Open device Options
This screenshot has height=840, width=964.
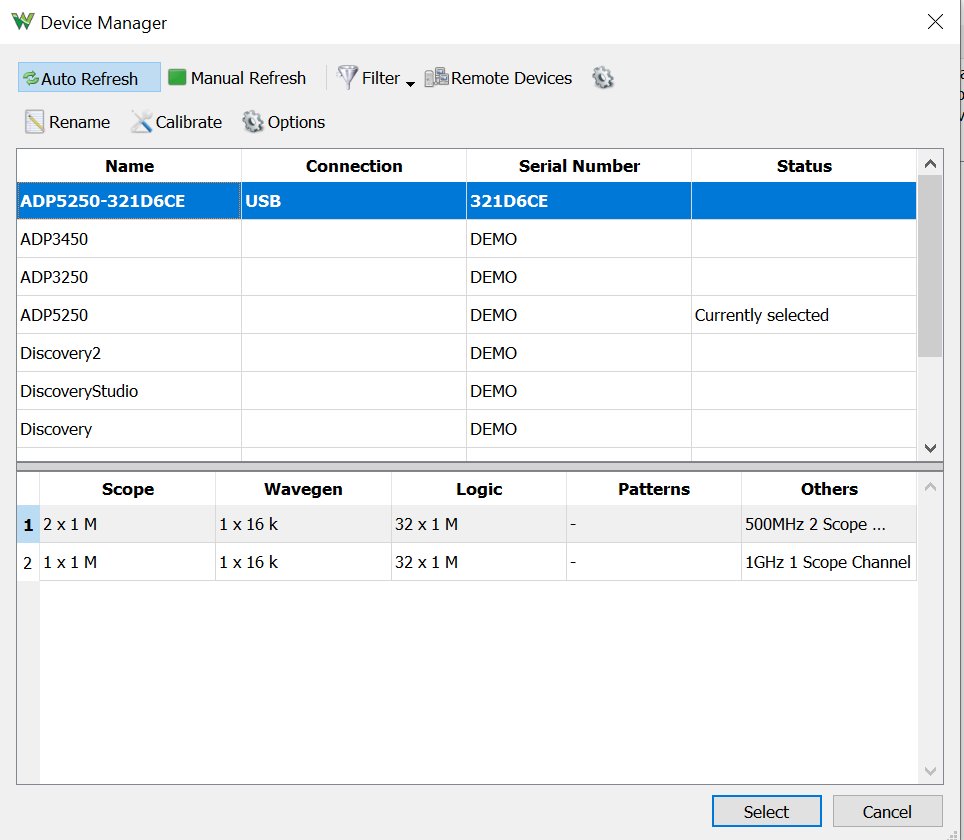283,122
